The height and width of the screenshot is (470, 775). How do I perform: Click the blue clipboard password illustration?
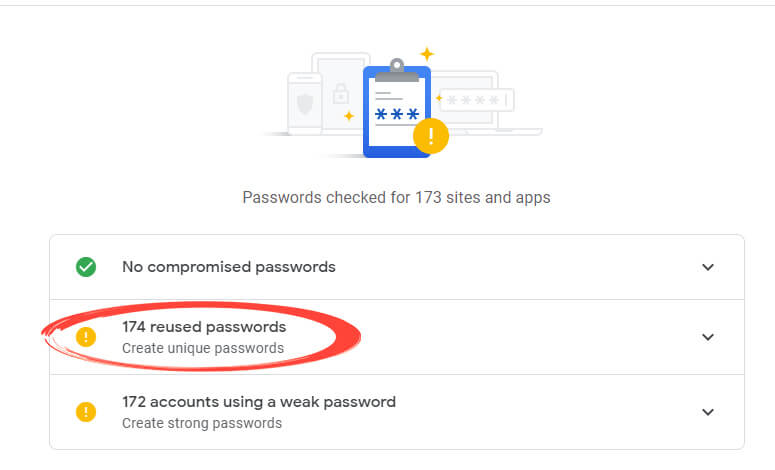tap(397, 111)
